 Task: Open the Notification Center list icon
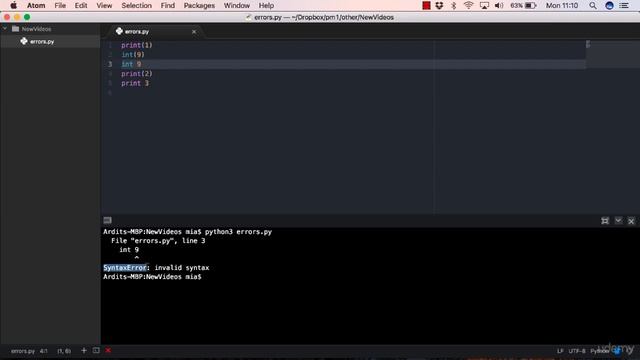pos(624,5)
